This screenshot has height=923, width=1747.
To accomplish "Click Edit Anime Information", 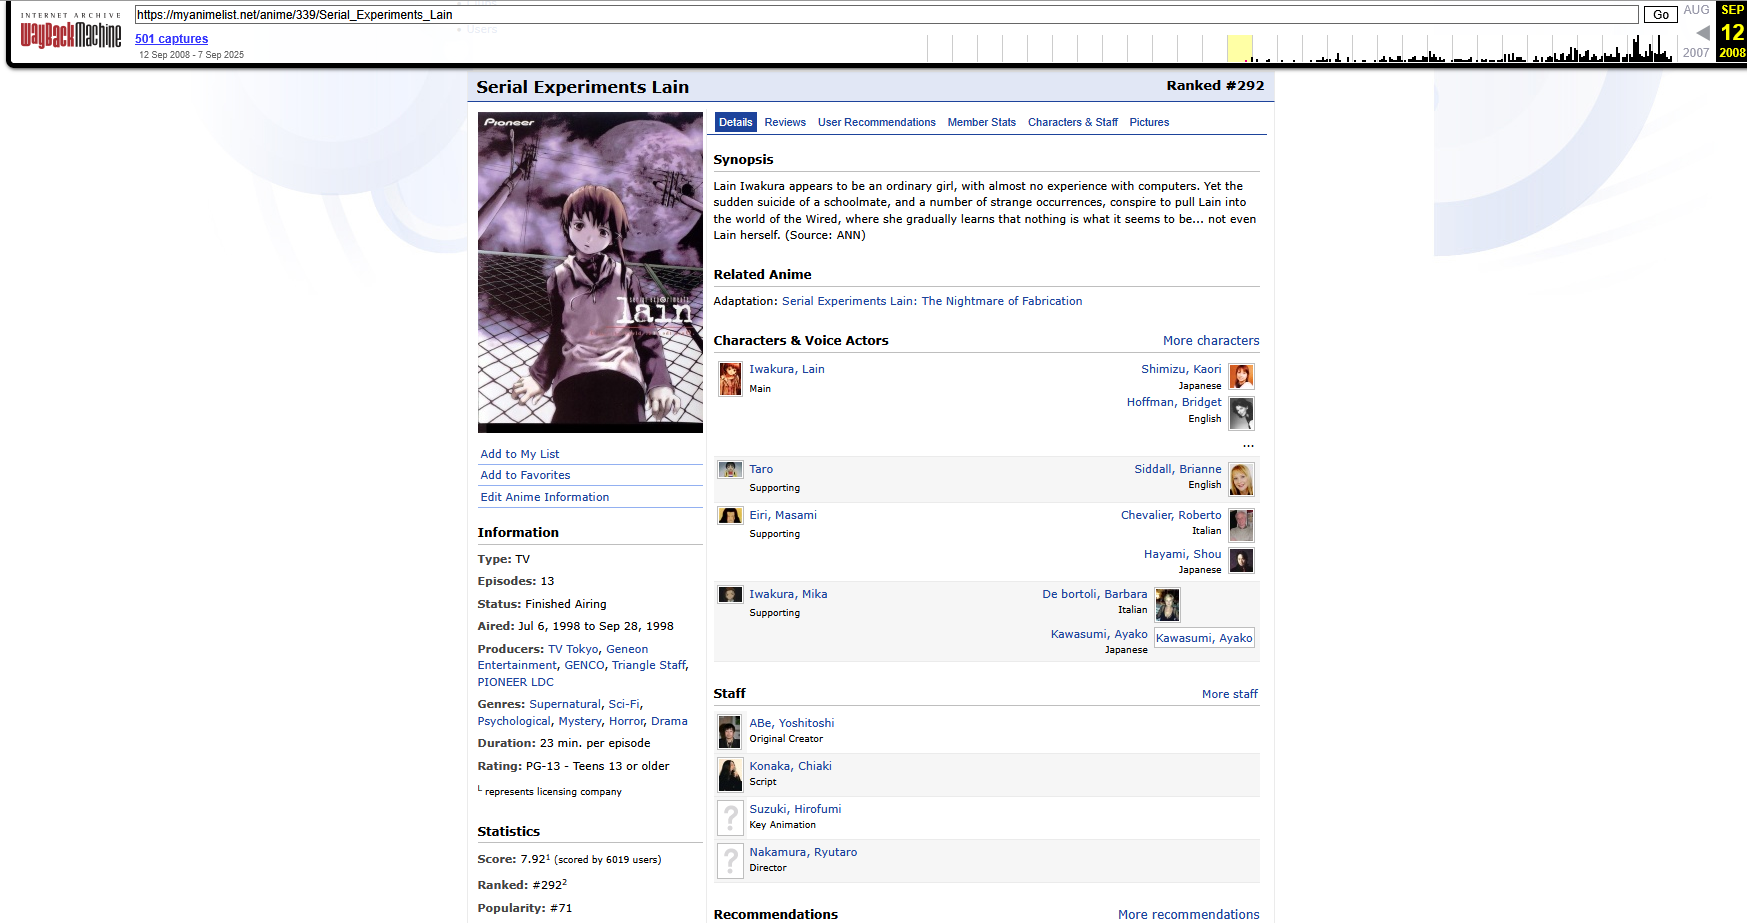I will [545, 497].
